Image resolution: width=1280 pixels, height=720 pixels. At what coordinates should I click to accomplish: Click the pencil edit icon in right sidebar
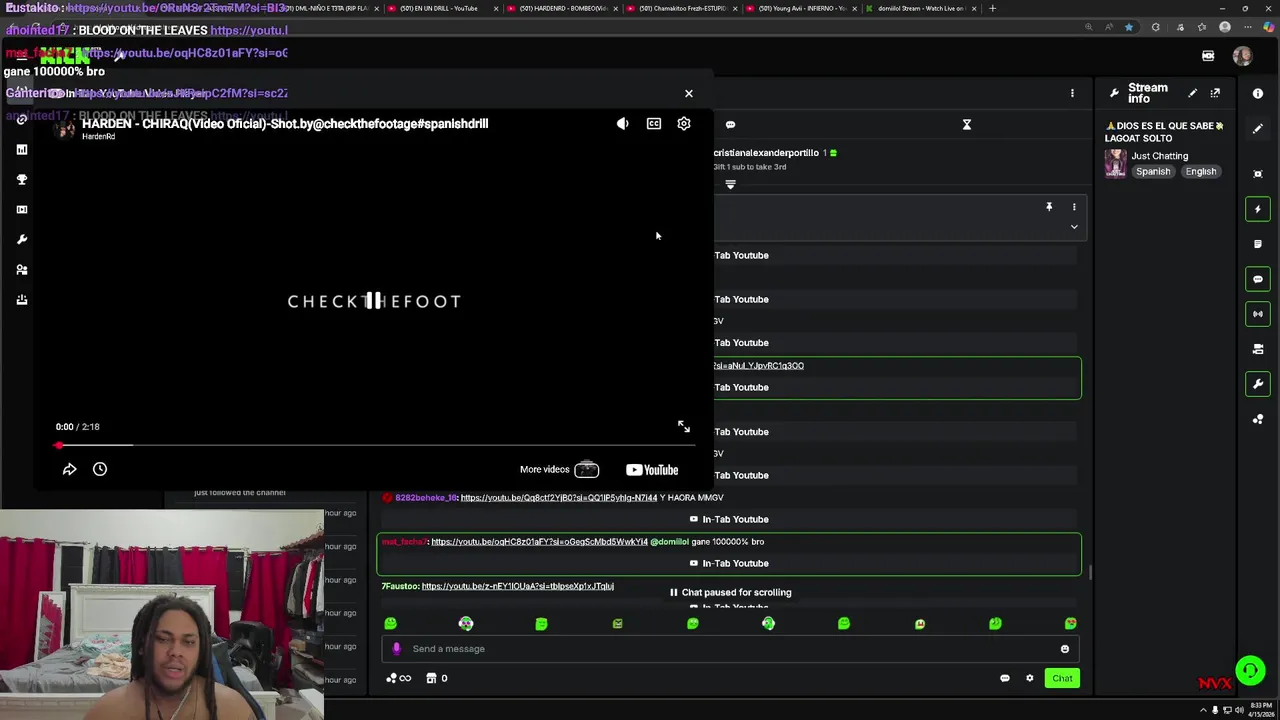[x=1258, y=129]
